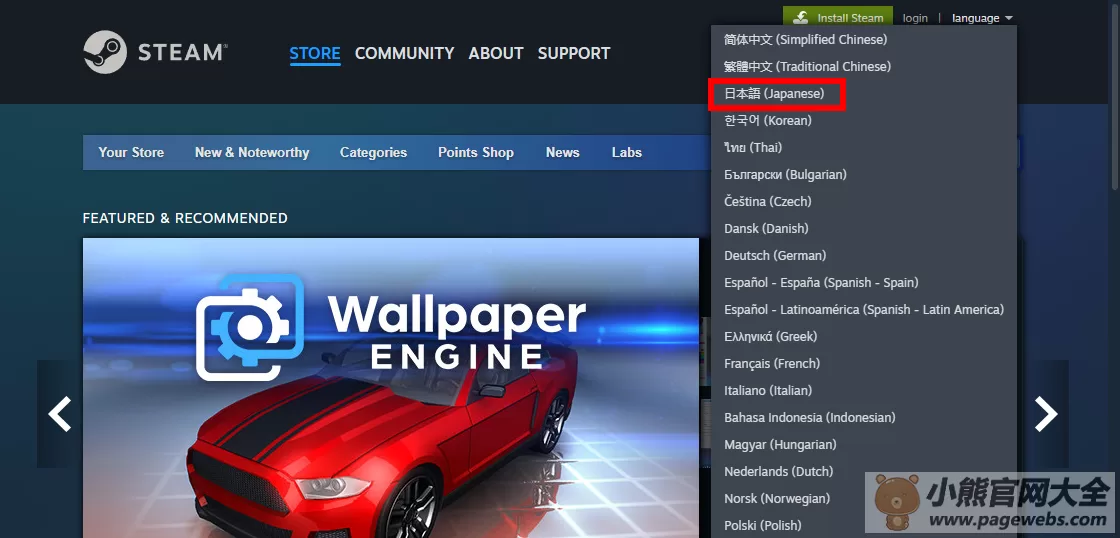This screenshot has height=538, width=1120.
Task: Open the New & Noteworthy tab
Action: coord(251,152)
